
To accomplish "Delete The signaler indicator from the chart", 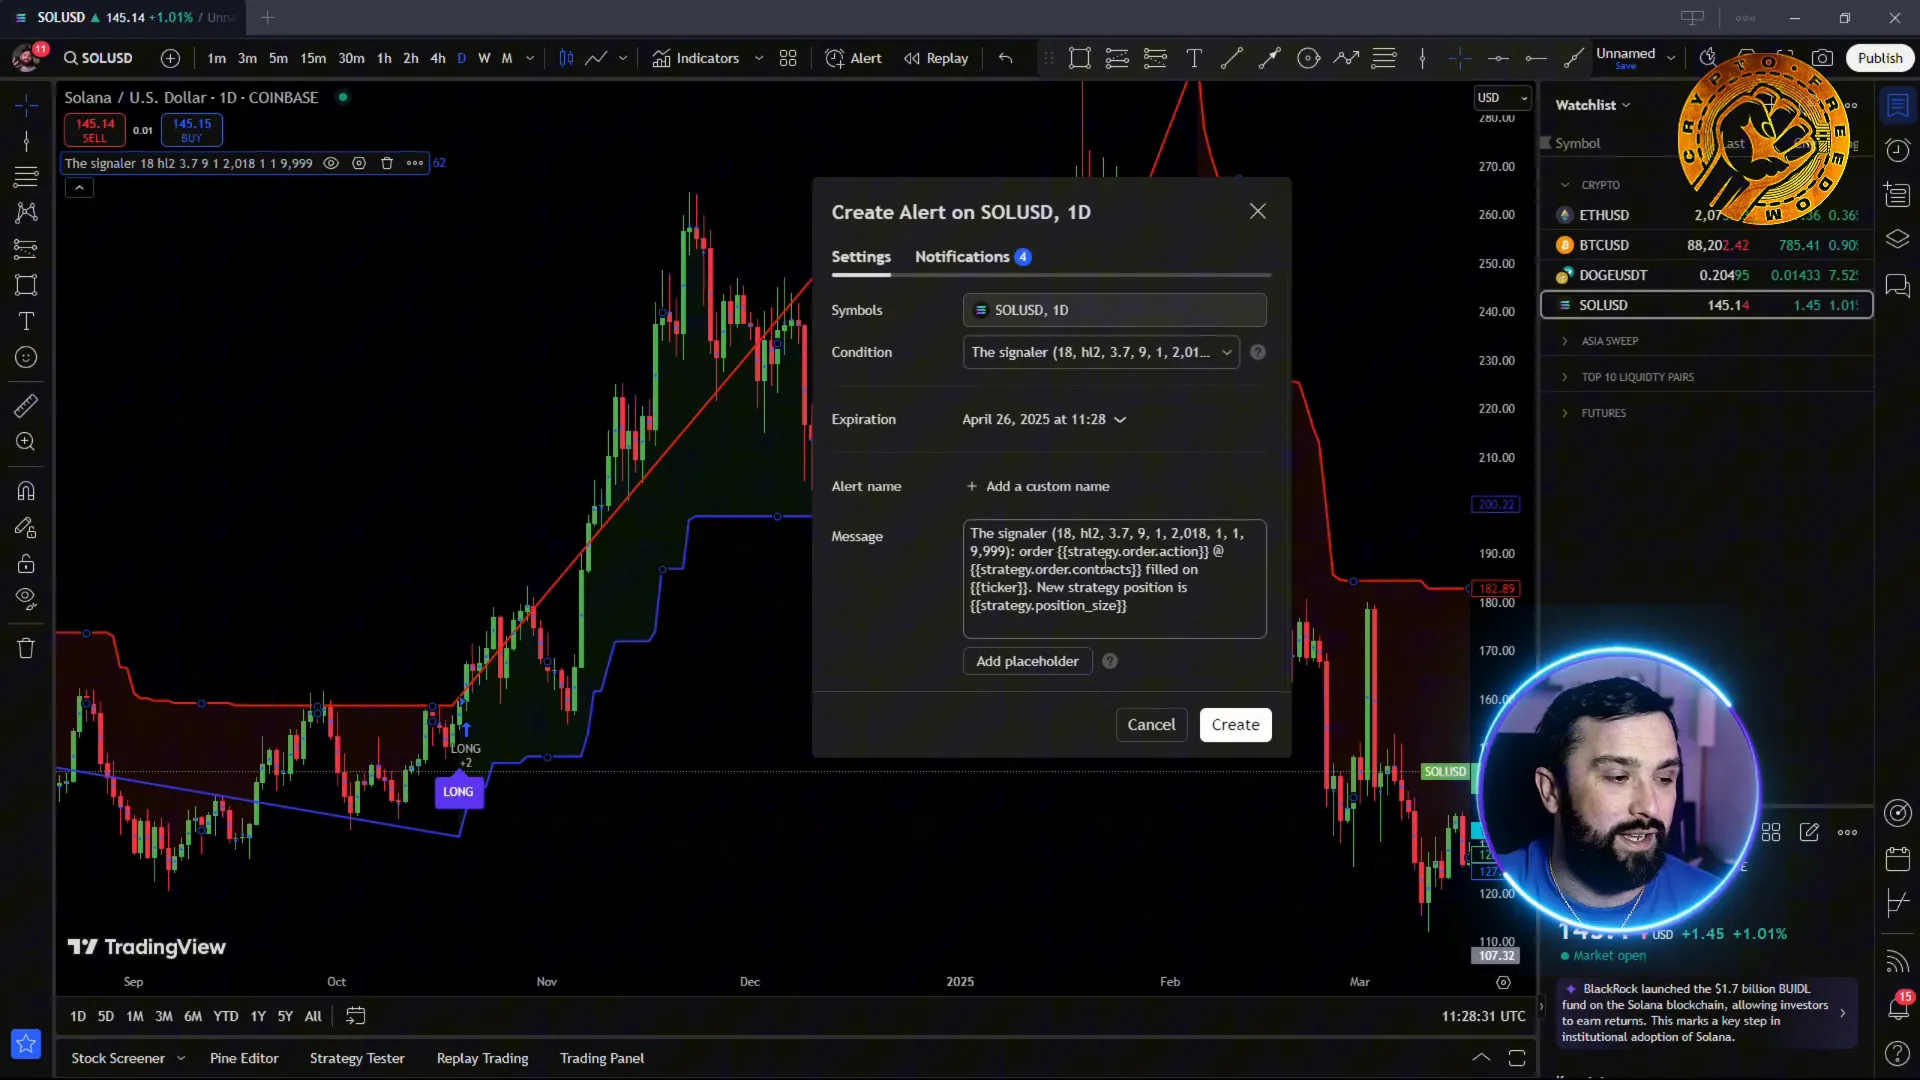I will tap(387, 163).
